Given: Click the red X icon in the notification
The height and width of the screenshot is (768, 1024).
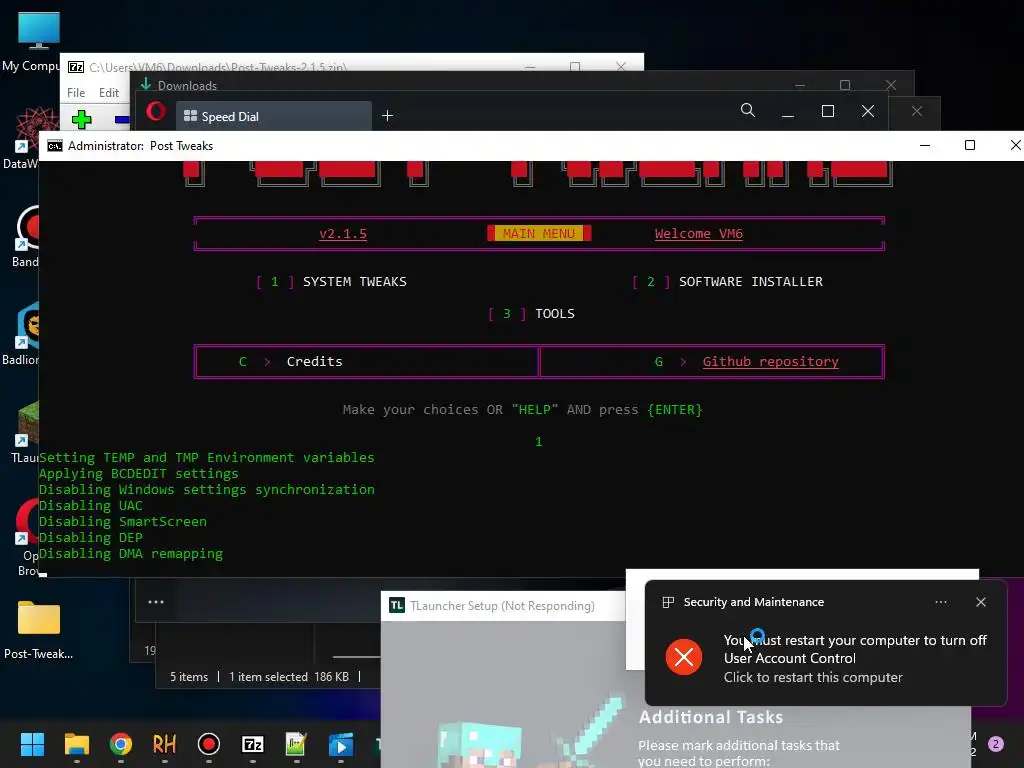Looking at the screenshot, I should pyautogui.click(x=684, y=657).
